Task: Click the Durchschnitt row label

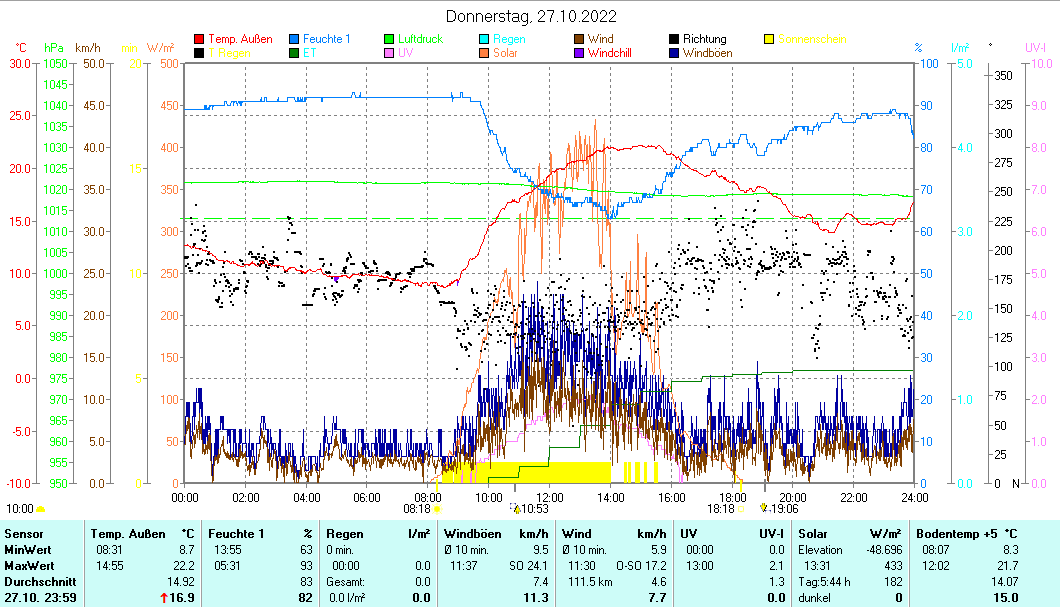Action: 36,581
